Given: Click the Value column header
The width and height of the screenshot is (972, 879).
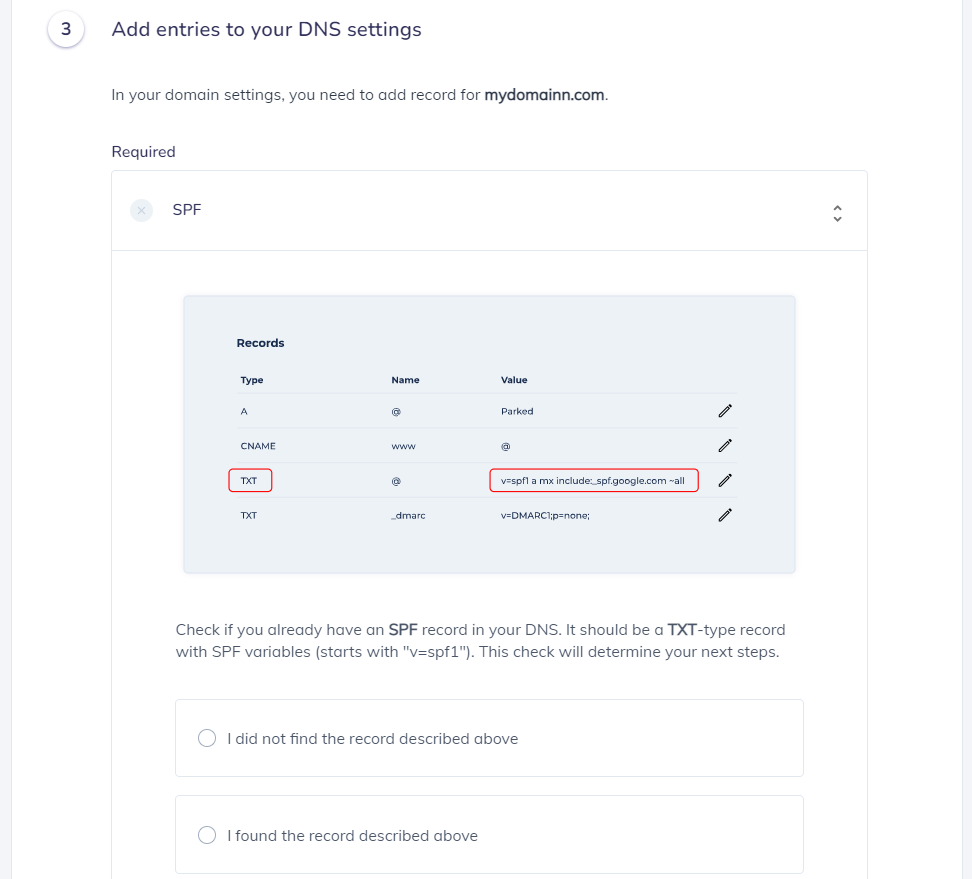Looking at the screenshot, I should point(514,380).
